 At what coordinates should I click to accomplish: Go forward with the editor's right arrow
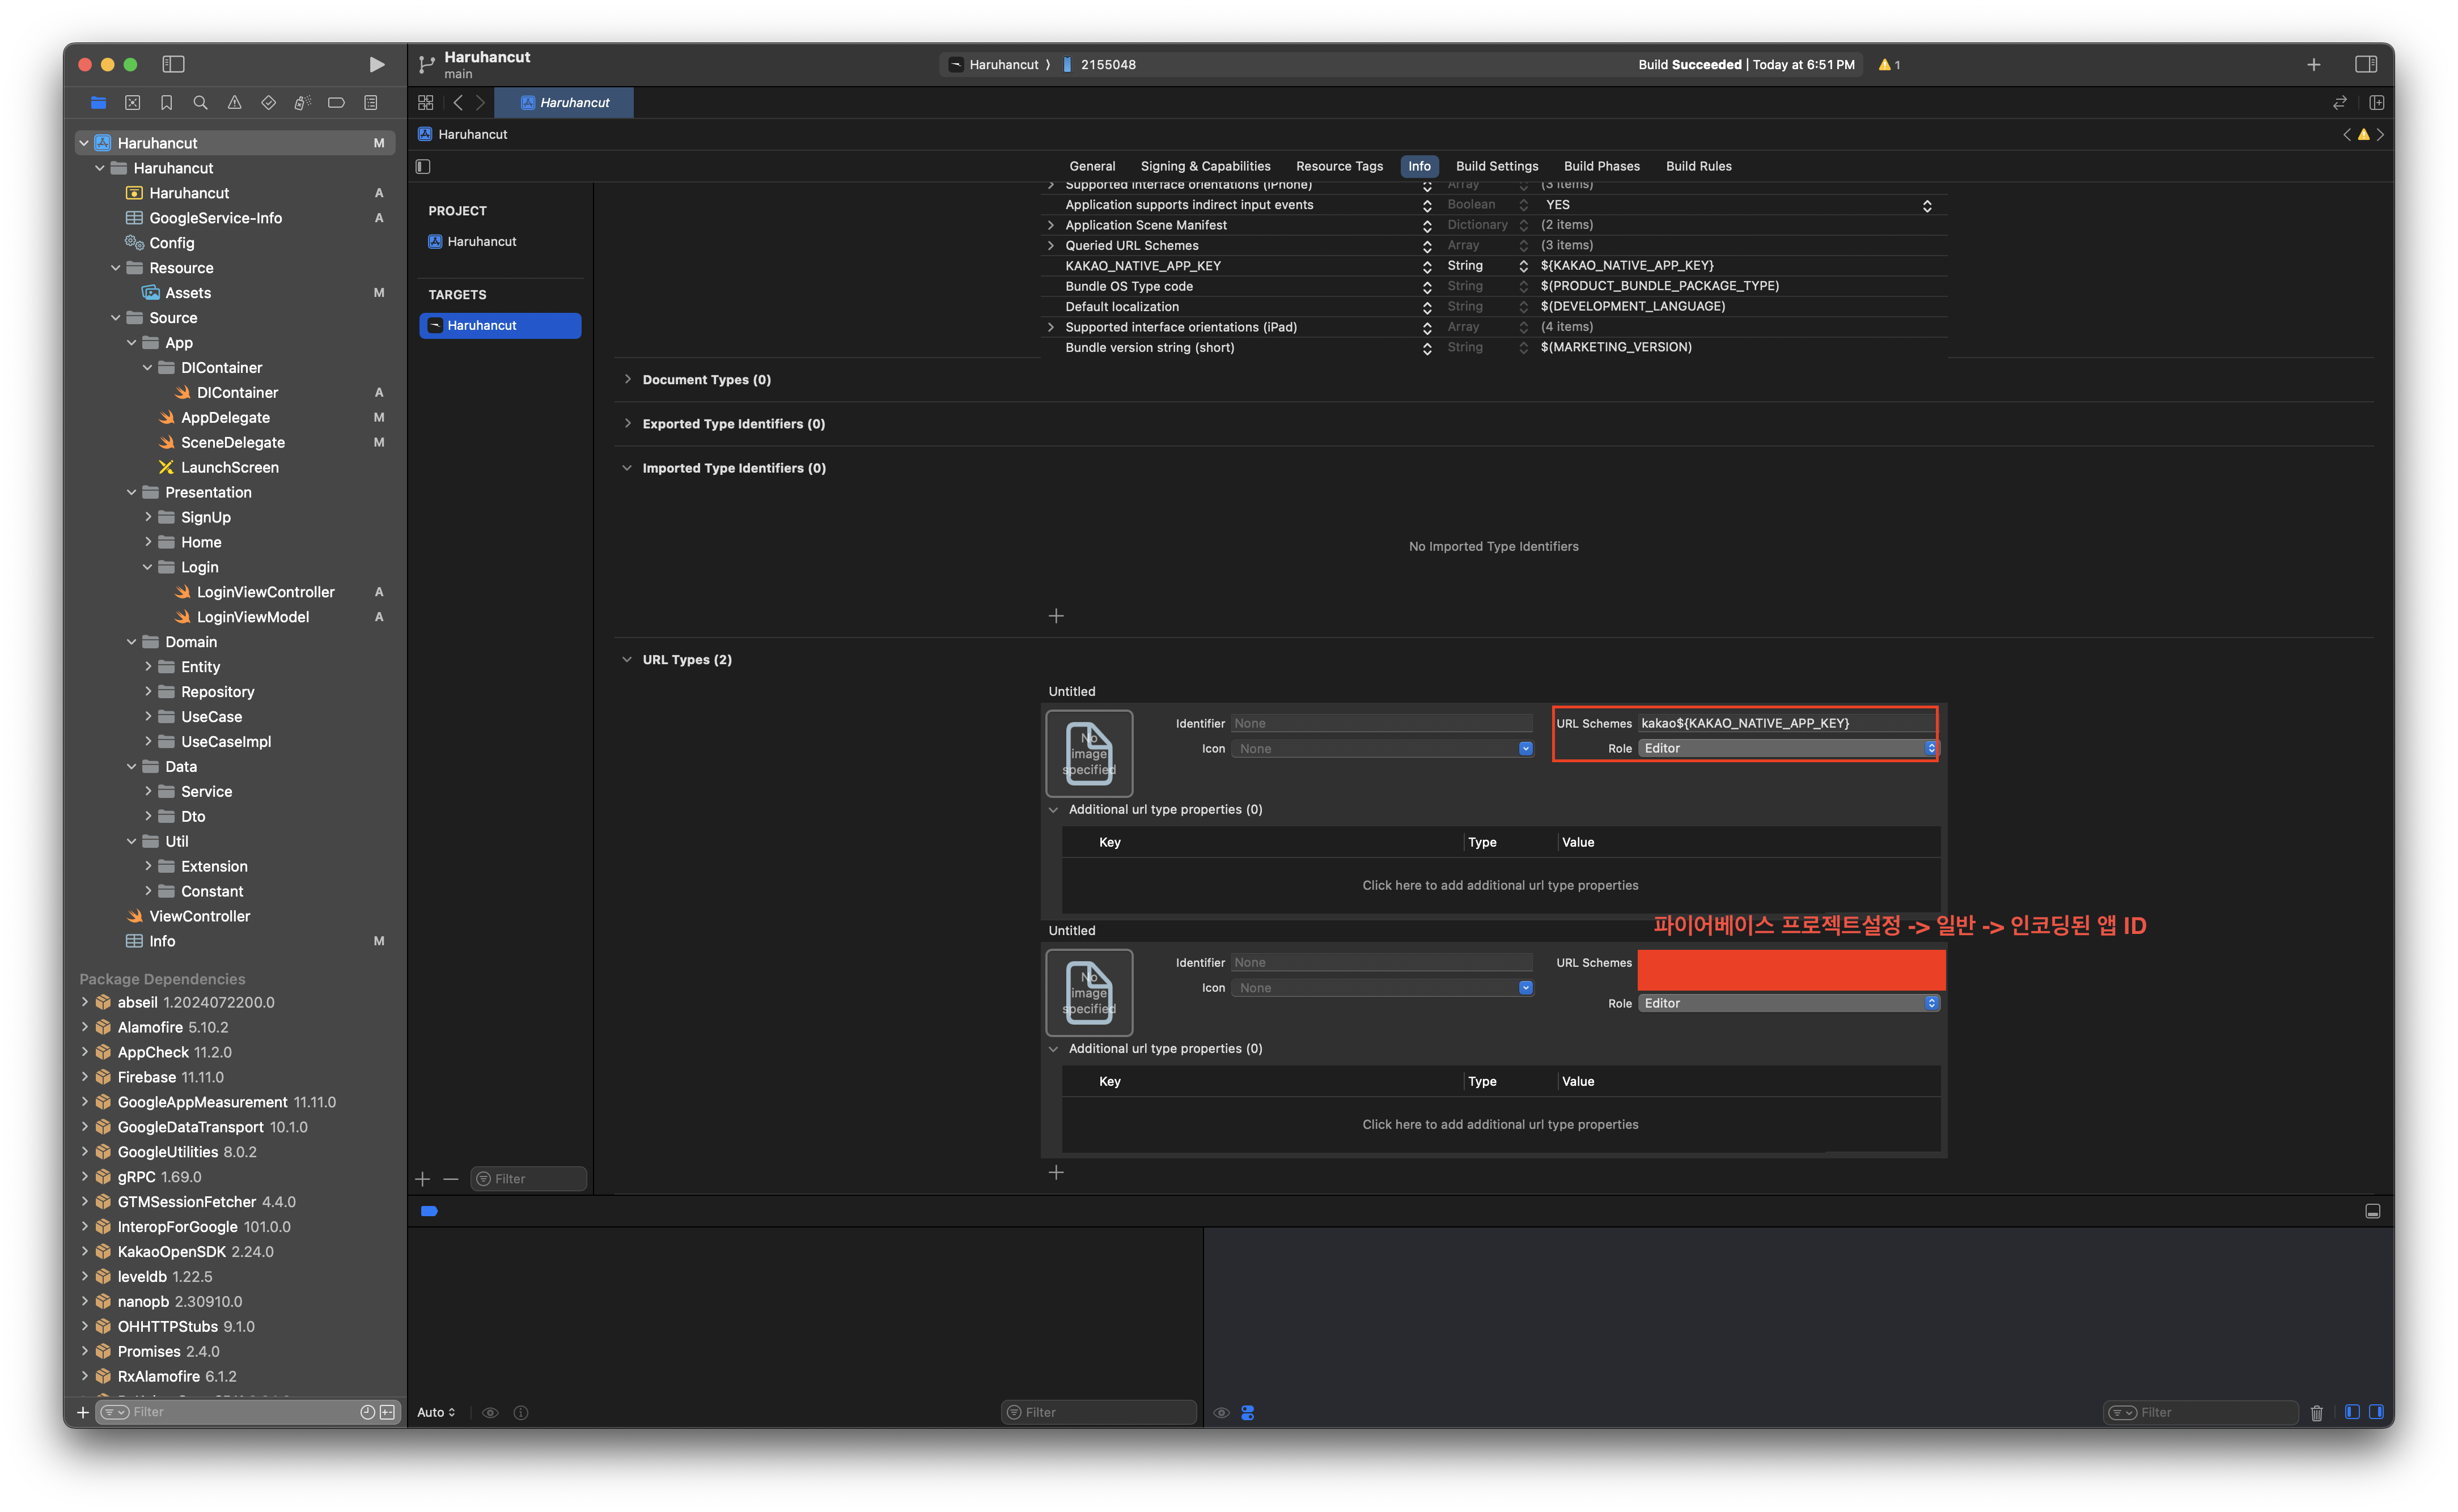tap(480, 102)
